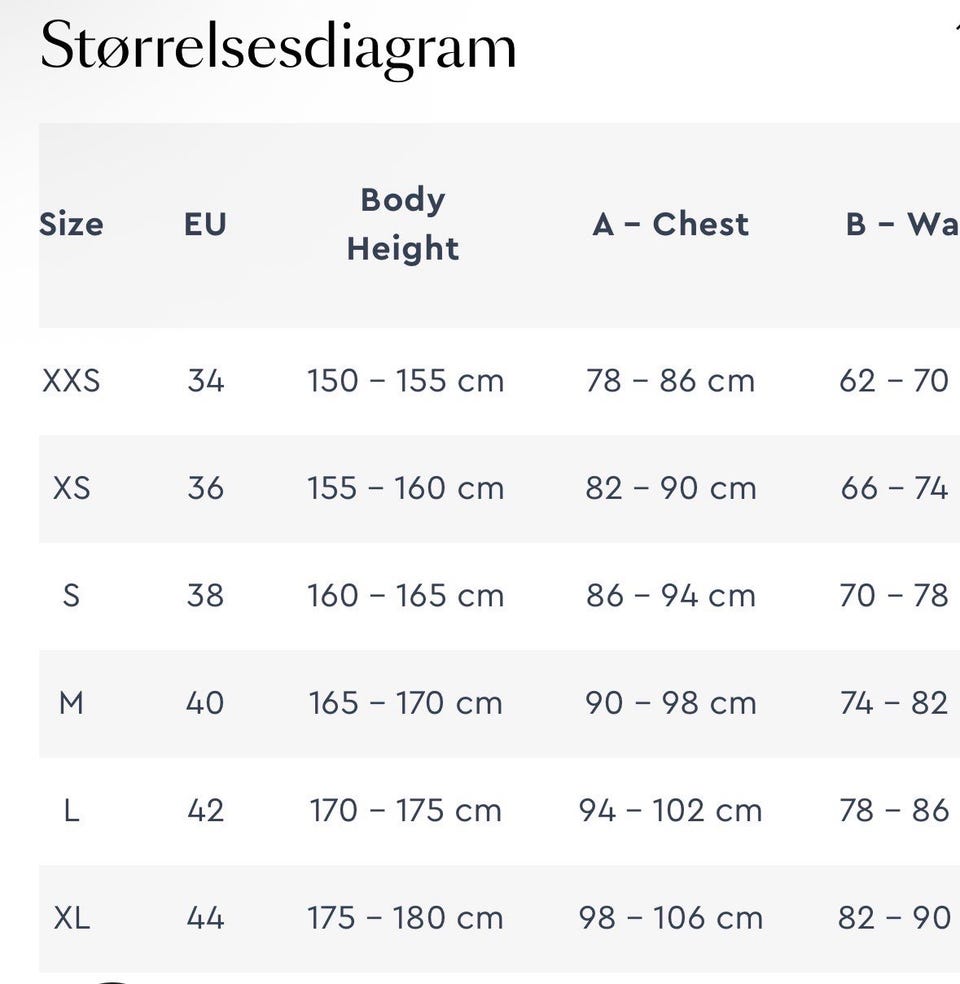Select the XL size row label
This screenshot has height=984, width=960.
[x=71, y=918]
